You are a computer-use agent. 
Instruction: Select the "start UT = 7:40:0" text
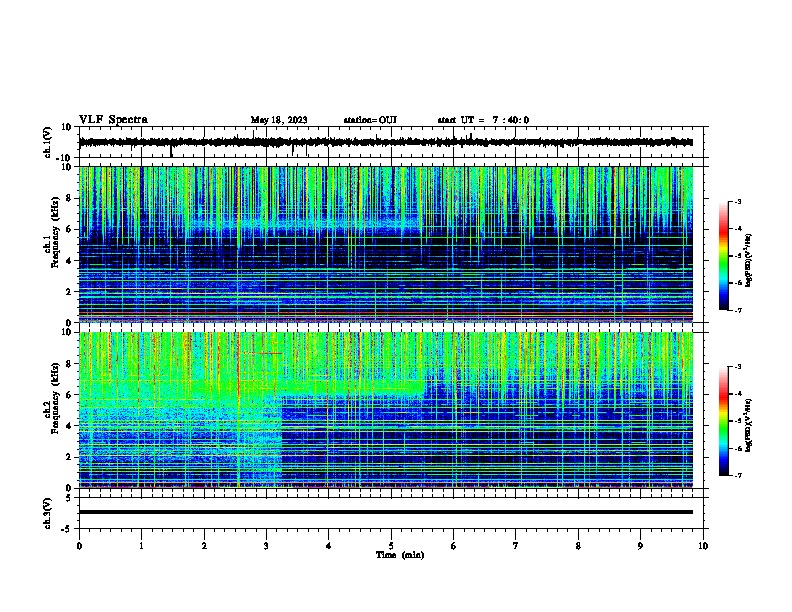[483, 120]
